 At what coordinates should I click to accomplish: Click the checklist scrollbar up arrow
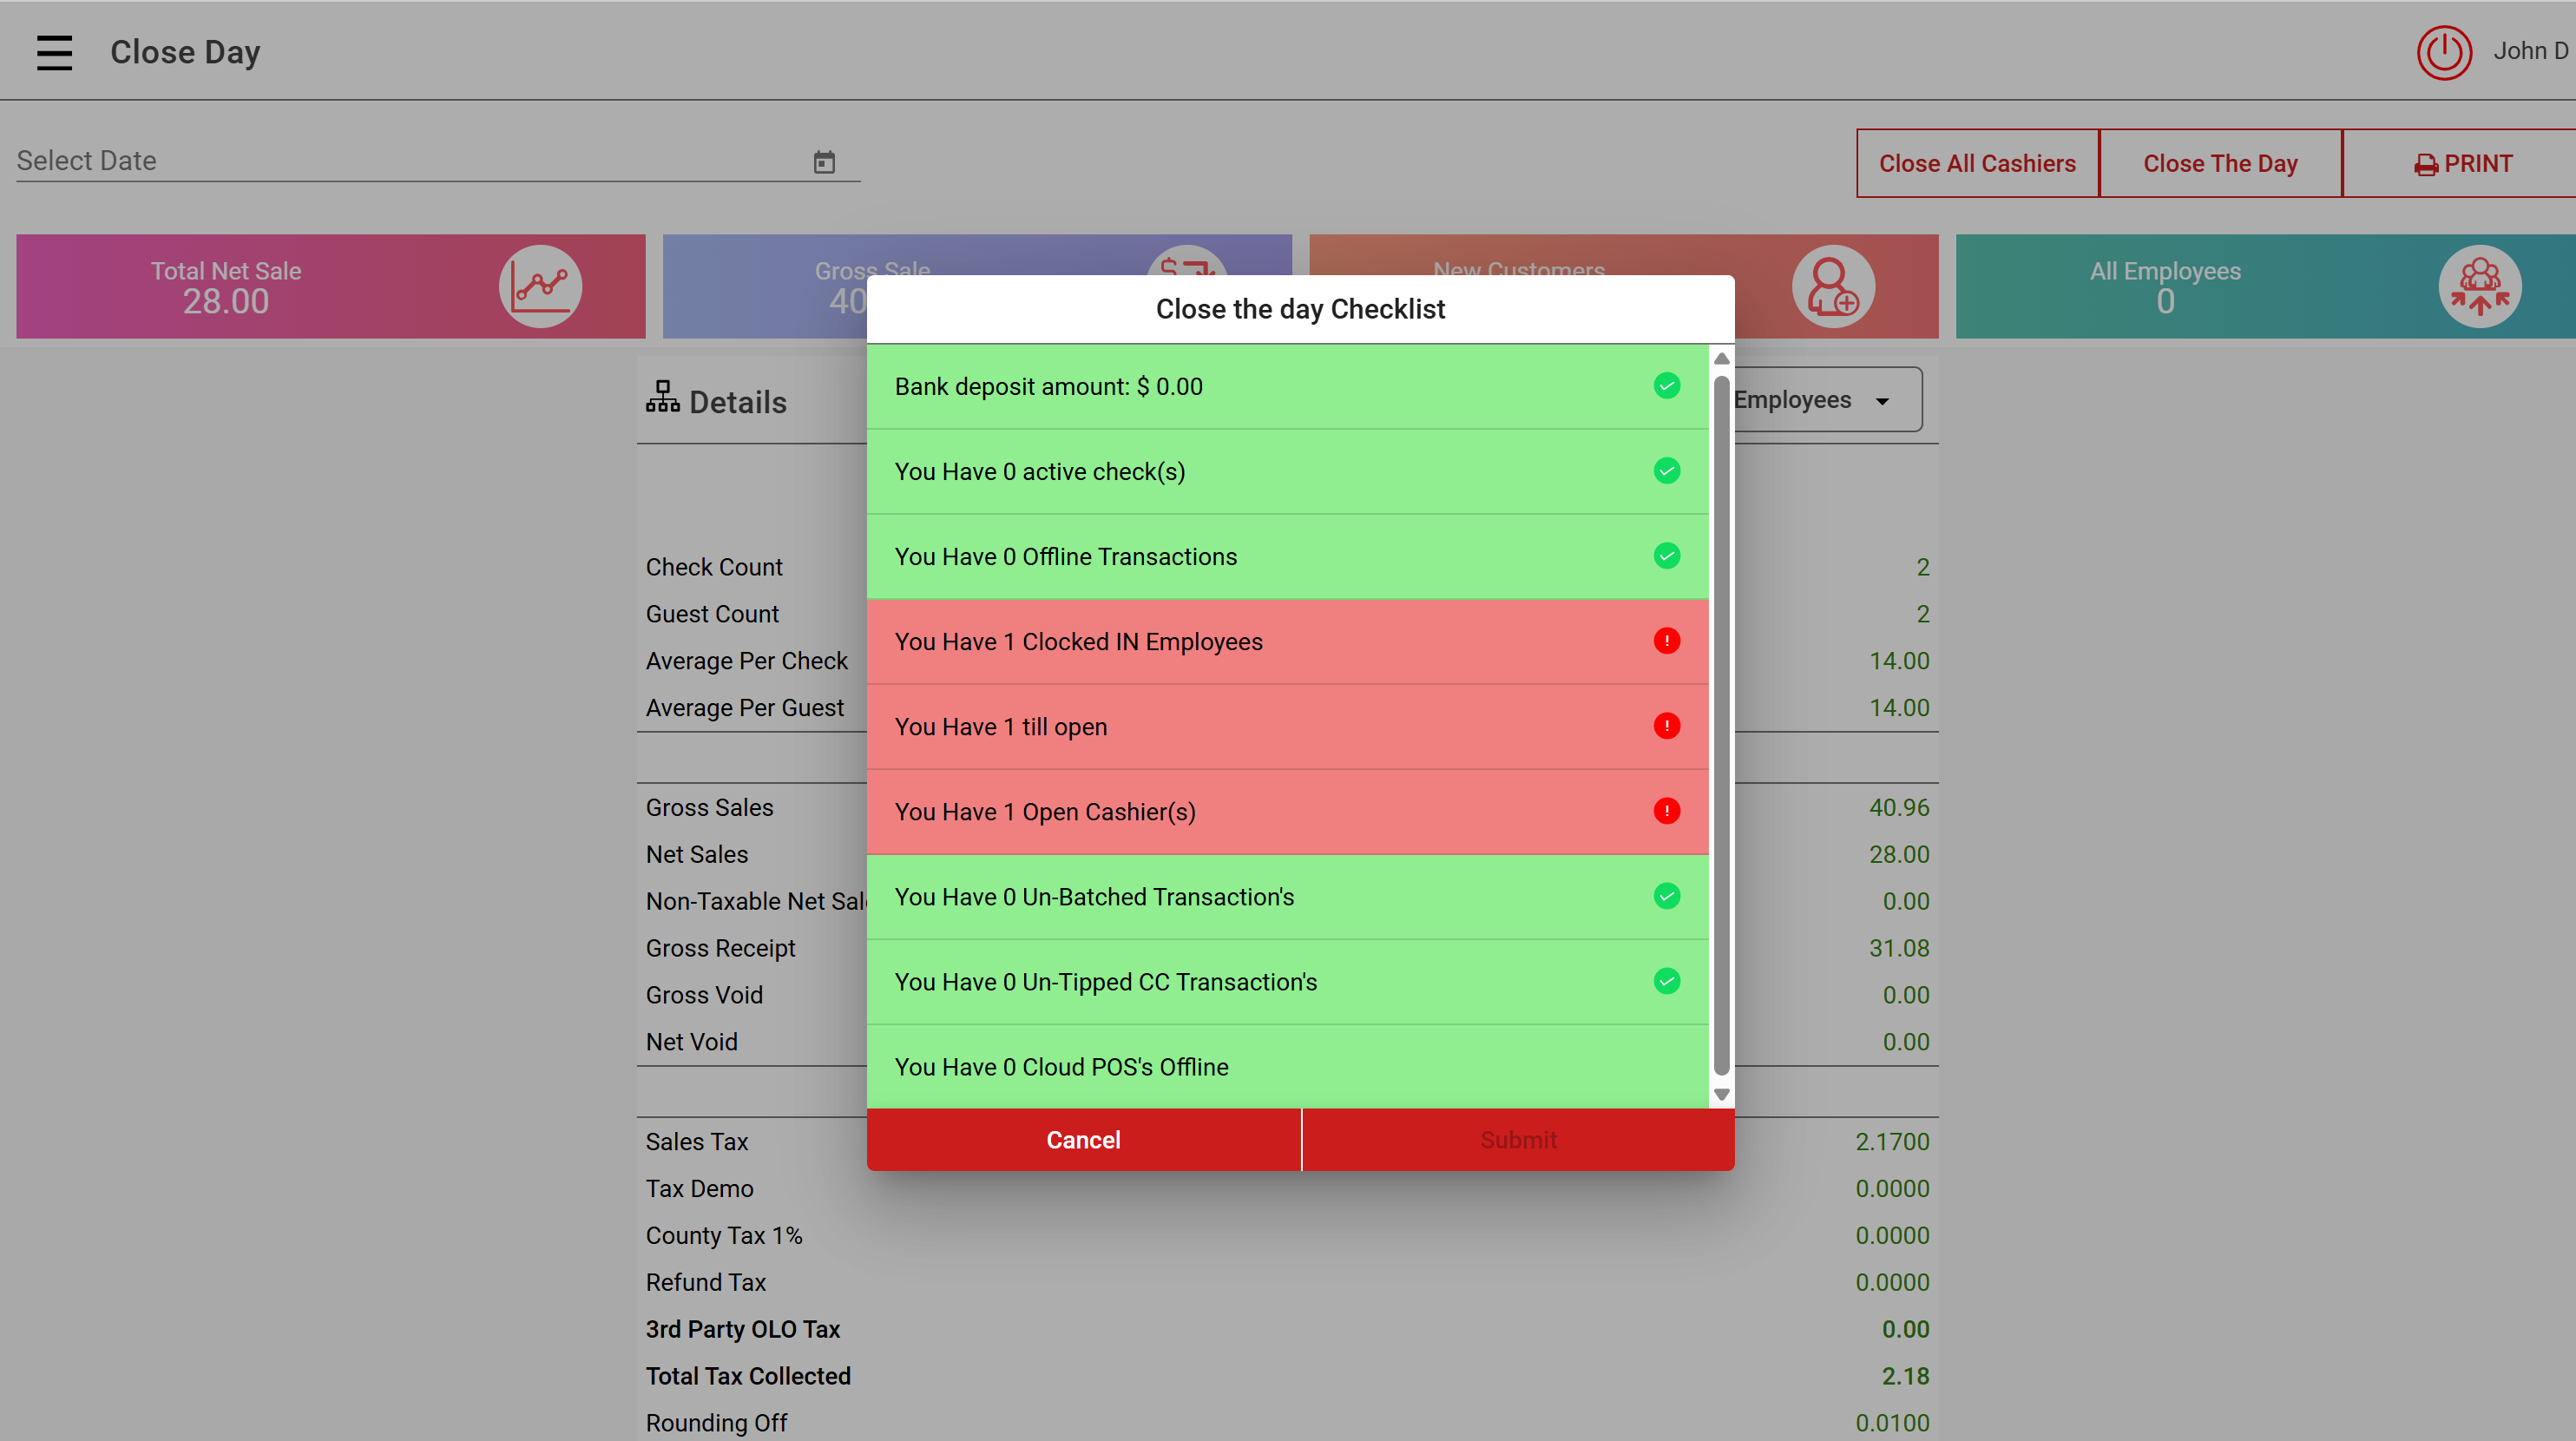coord(1721,359)
